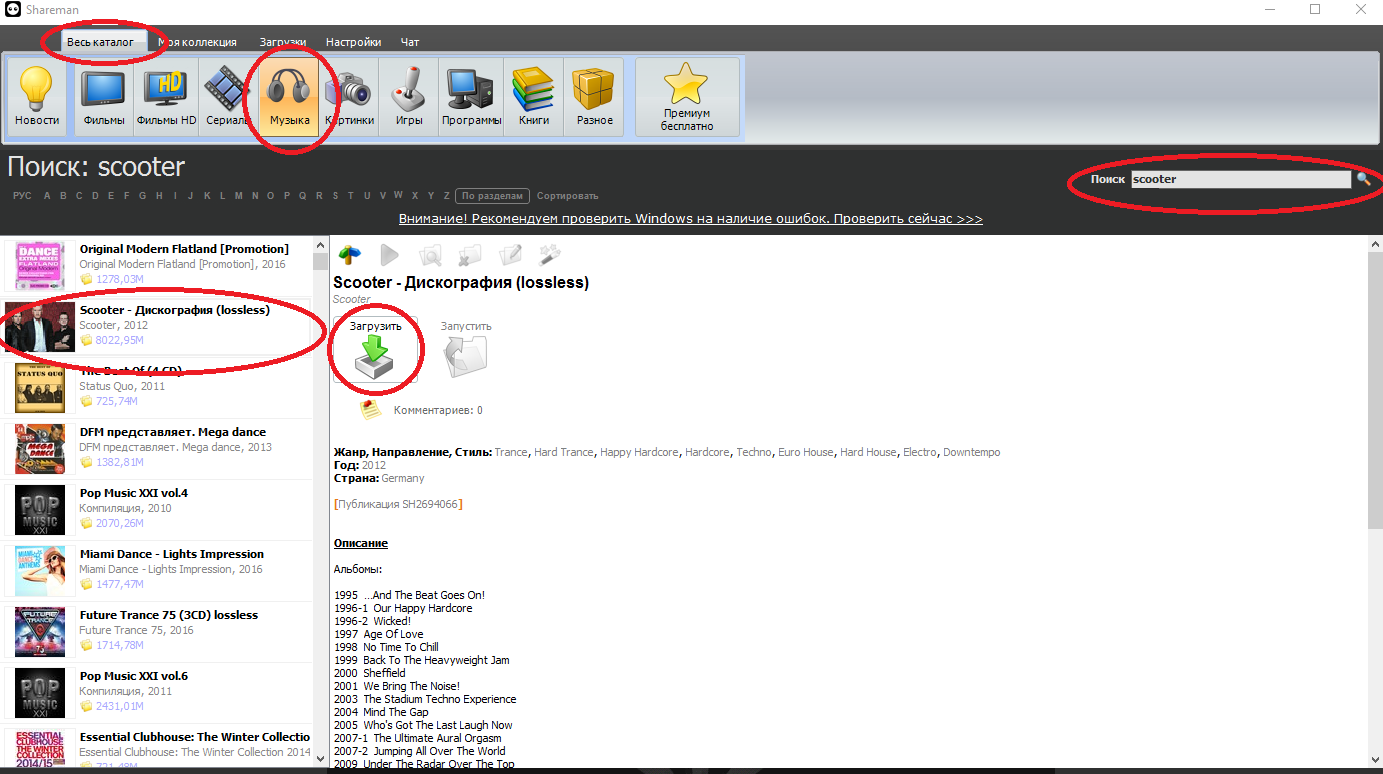The image size is (1383, 774).
Task: Click the Shareman app logo in title bar
Action: click(x=14, y=10)
